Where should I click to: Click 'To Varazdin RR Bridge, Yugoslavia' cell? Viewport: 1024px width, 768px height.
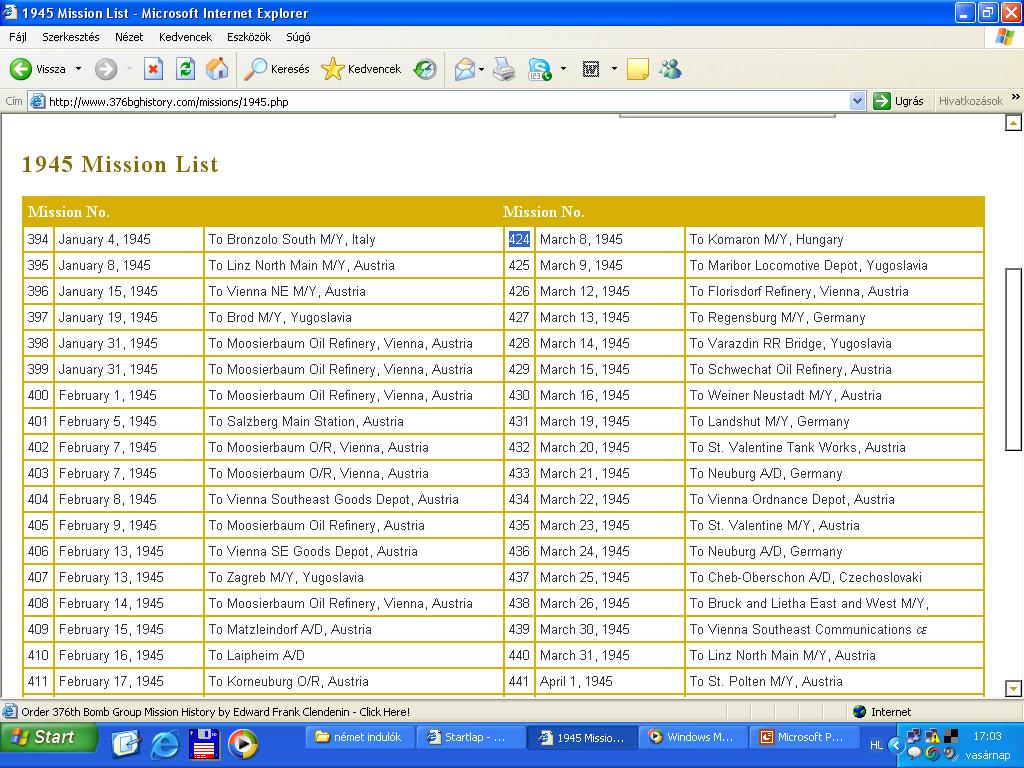point(834,343)
